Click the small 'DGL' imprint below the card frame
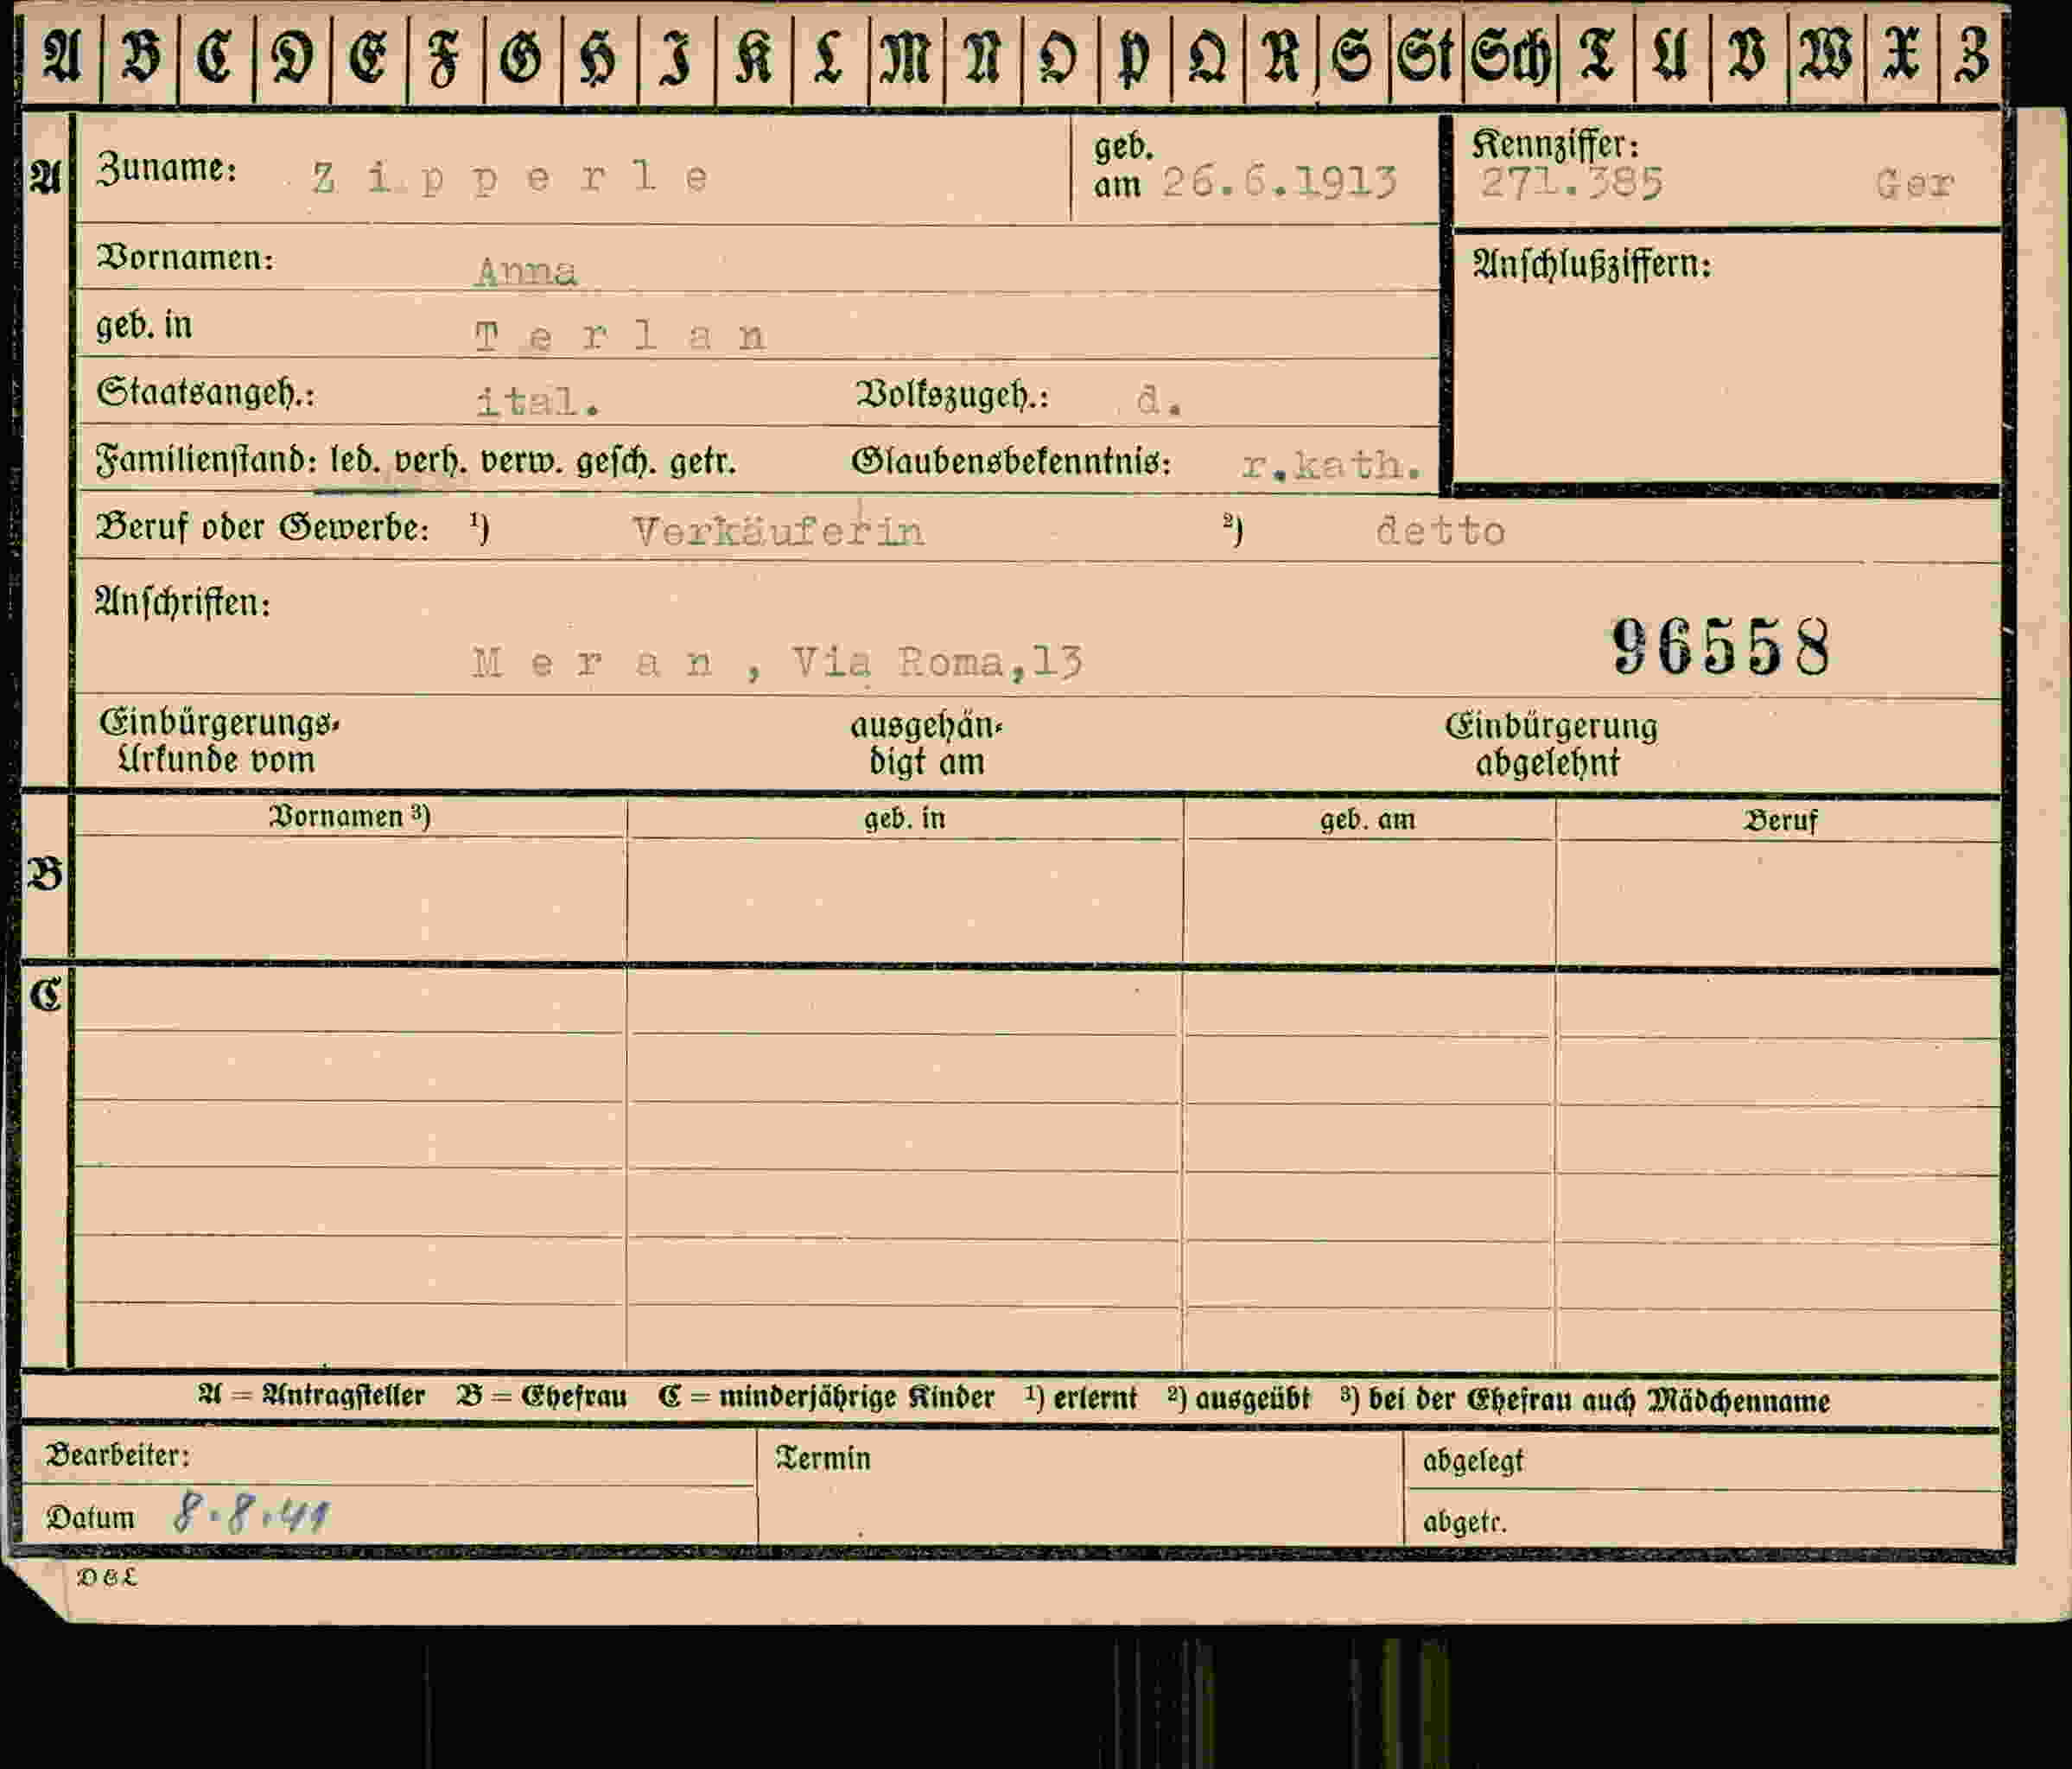The height and width of the screenshot is (1769, 2072). 107,1577
